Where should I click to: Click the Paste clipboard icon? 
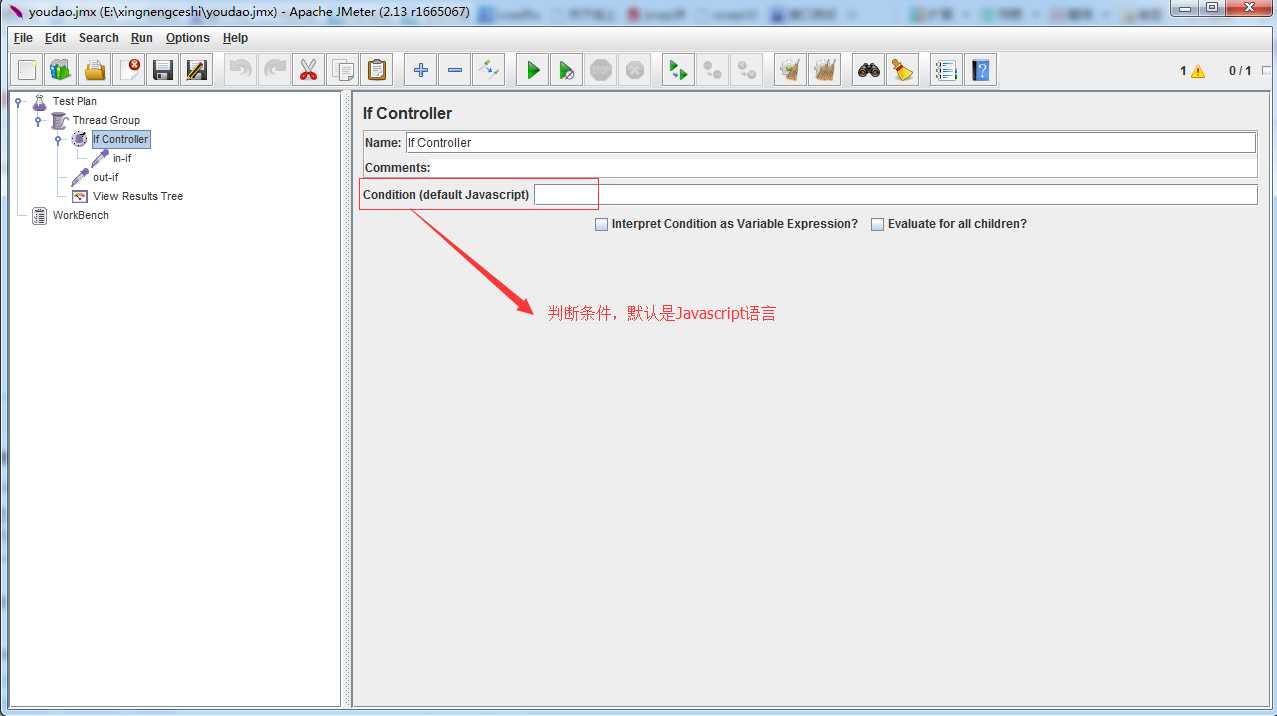point(376,70)
